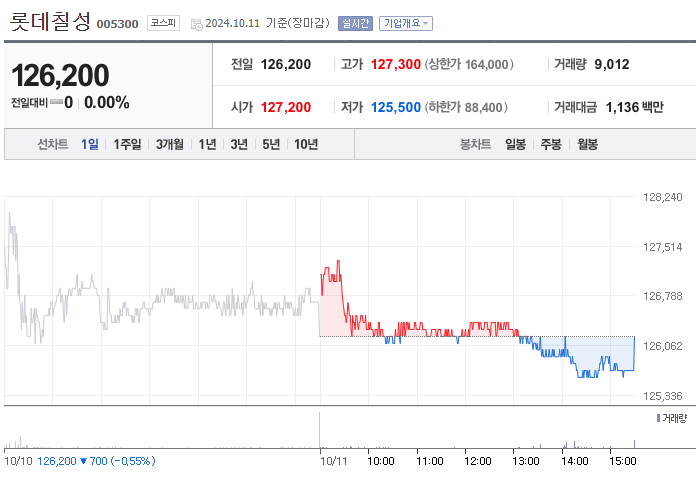Click the 시가 value 127,200
Viewport: 696px width, 481px height.
pyautogui.click(x=286, y=107)
